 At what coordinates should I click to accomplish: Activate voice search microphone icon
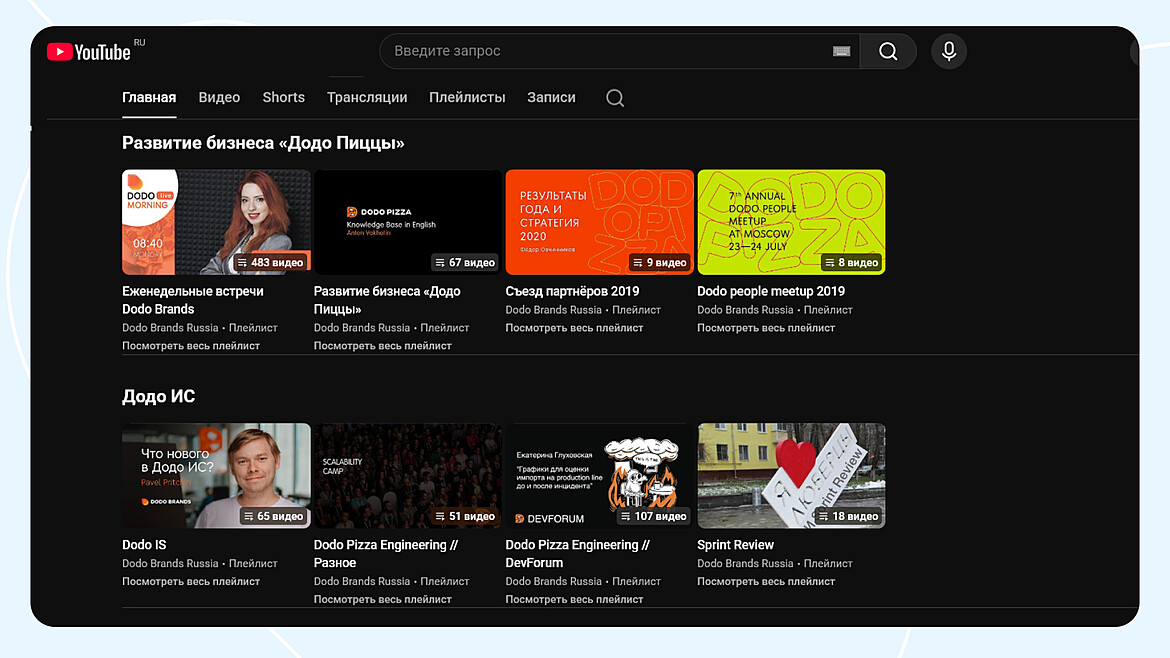948,51
